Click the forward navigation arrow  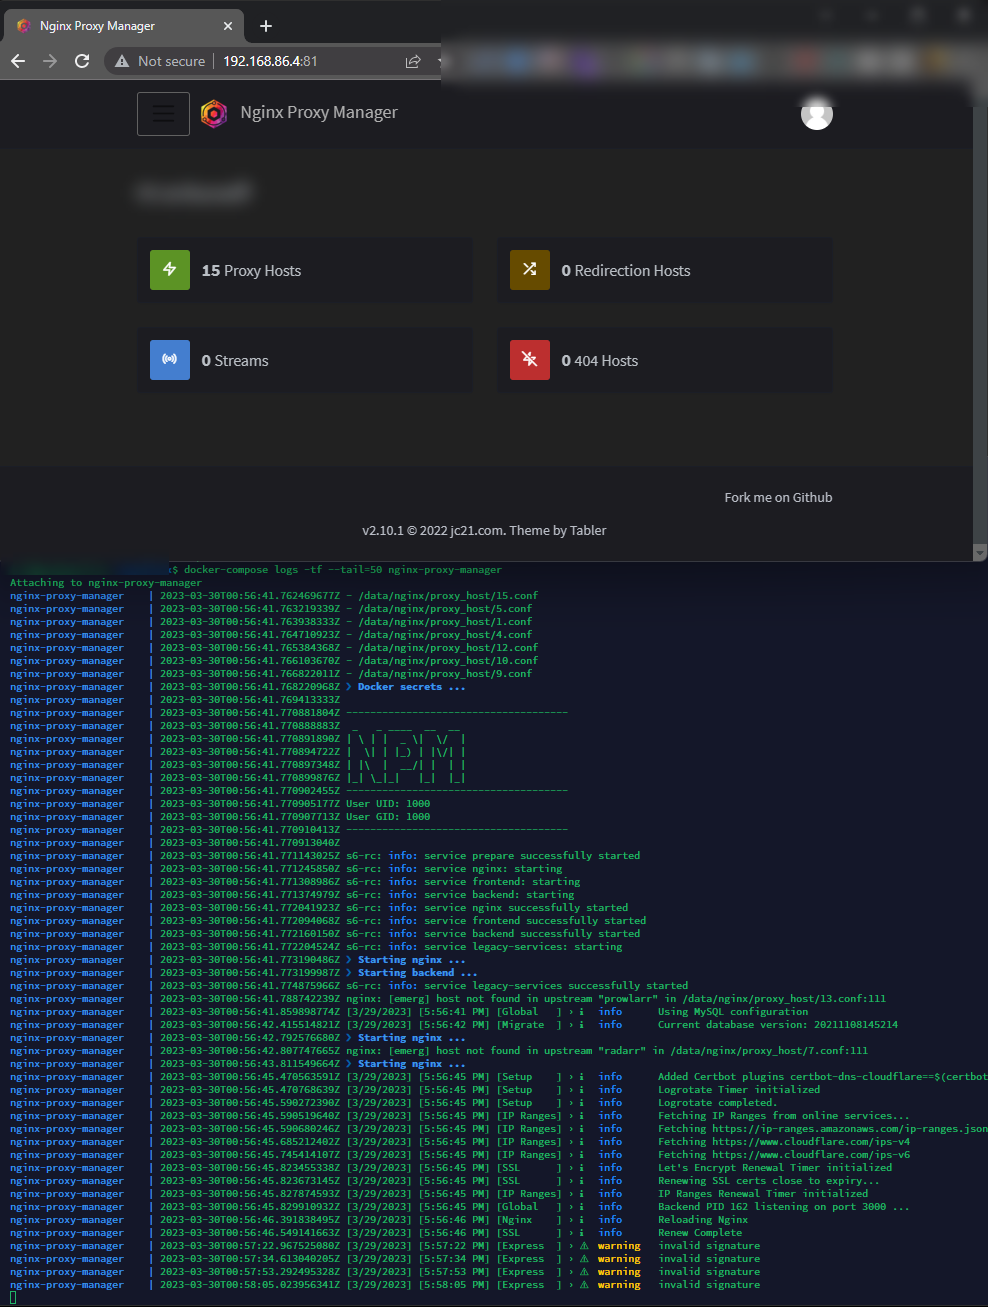[x=50, y=61]
